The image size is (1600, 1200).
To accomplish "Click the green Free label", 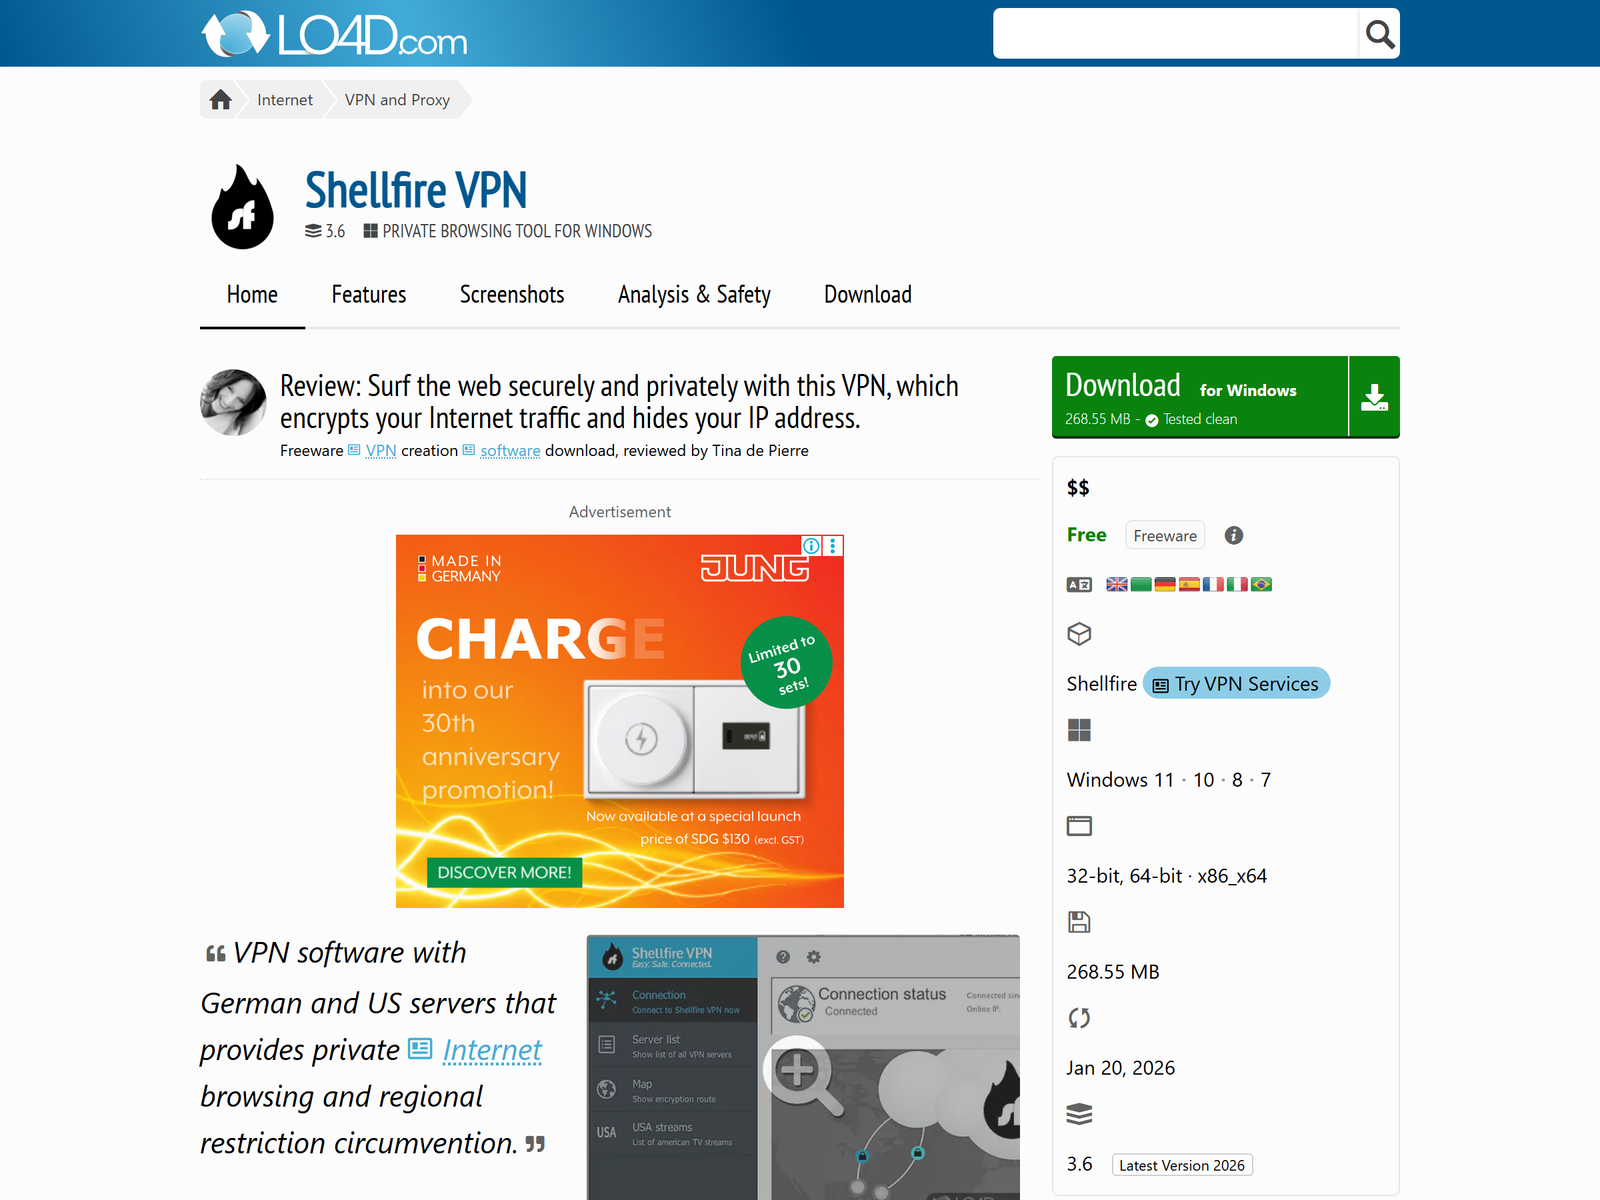I will pyautogui.click(x=1087, y=535).
